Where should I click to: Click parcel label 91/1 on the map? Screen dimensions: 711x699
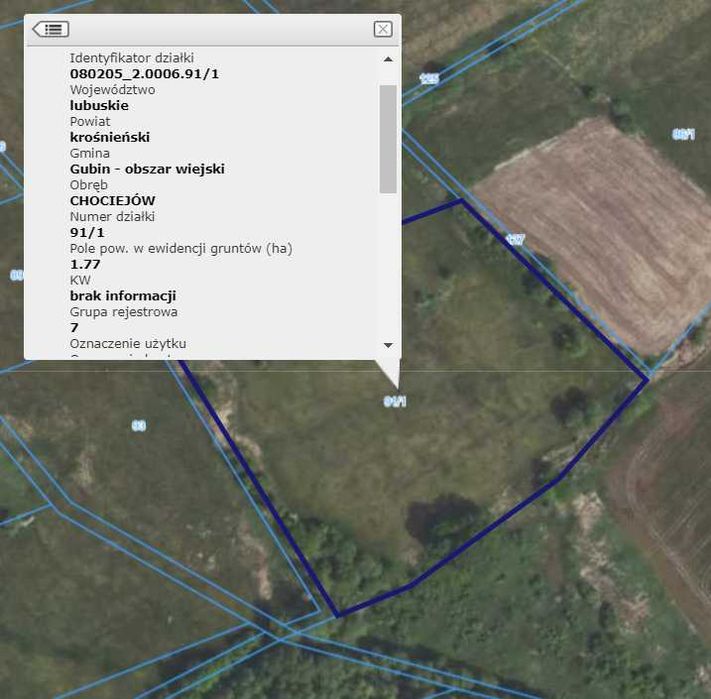[x=395, y=401]
